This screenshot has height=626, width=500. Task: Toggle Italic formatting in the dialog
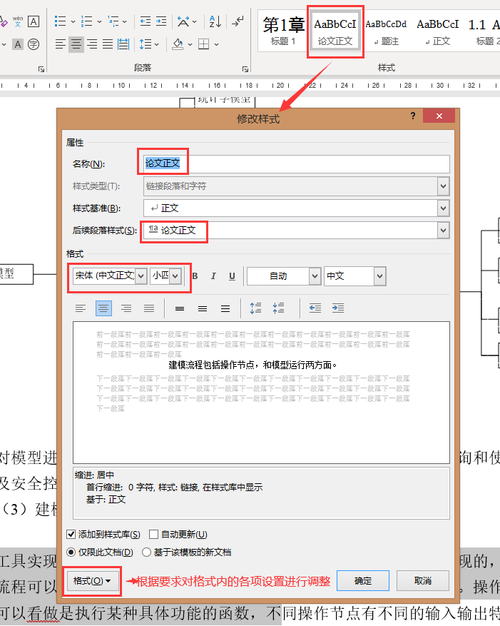point(213,276)
